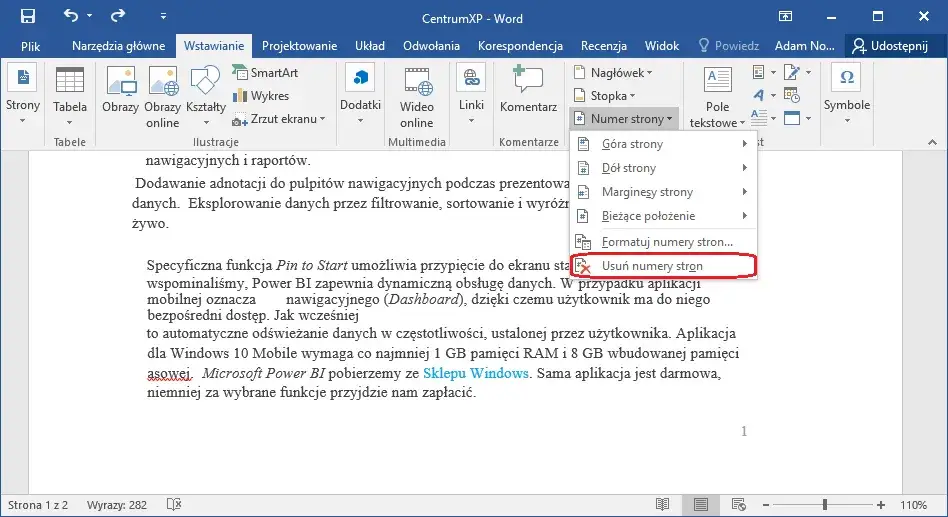The height and width of the screenshot is (517, 948).
Task: Click the zoom slider handle
Action: coord(825,504)
